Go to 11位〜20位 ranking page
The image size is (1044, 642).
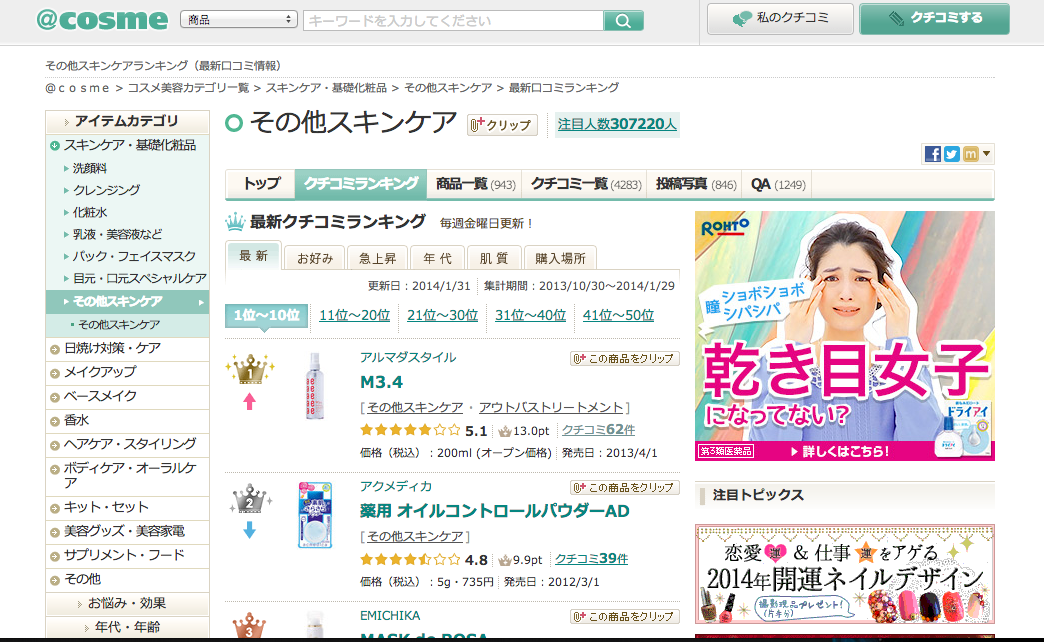coord(354,315)
